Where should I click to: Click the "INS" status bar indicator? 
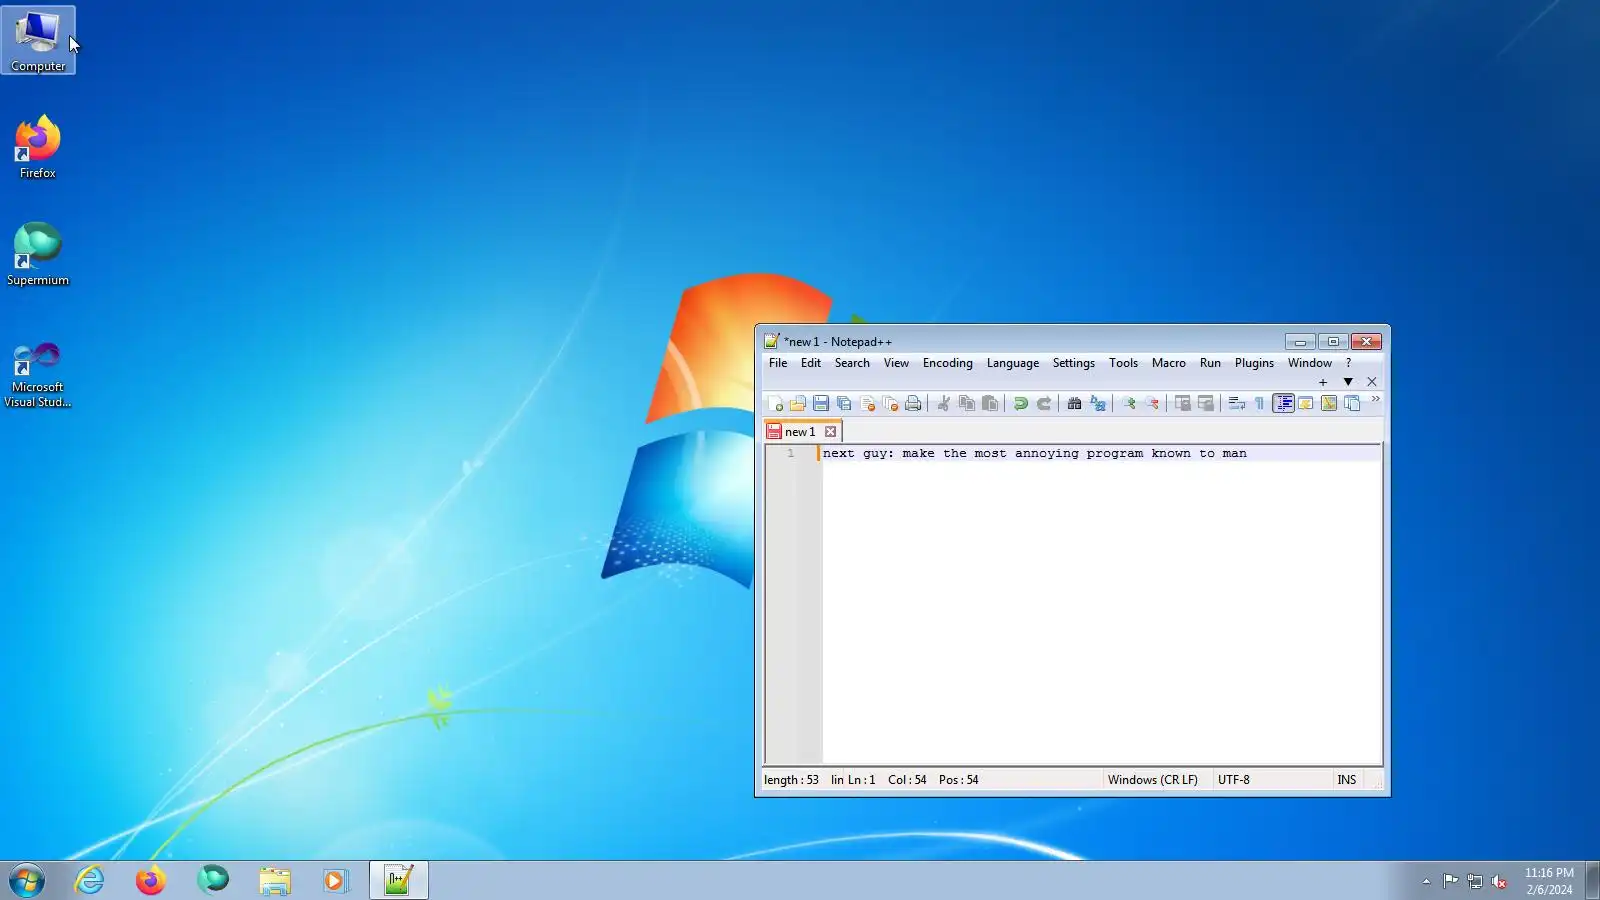(1347, 780)
